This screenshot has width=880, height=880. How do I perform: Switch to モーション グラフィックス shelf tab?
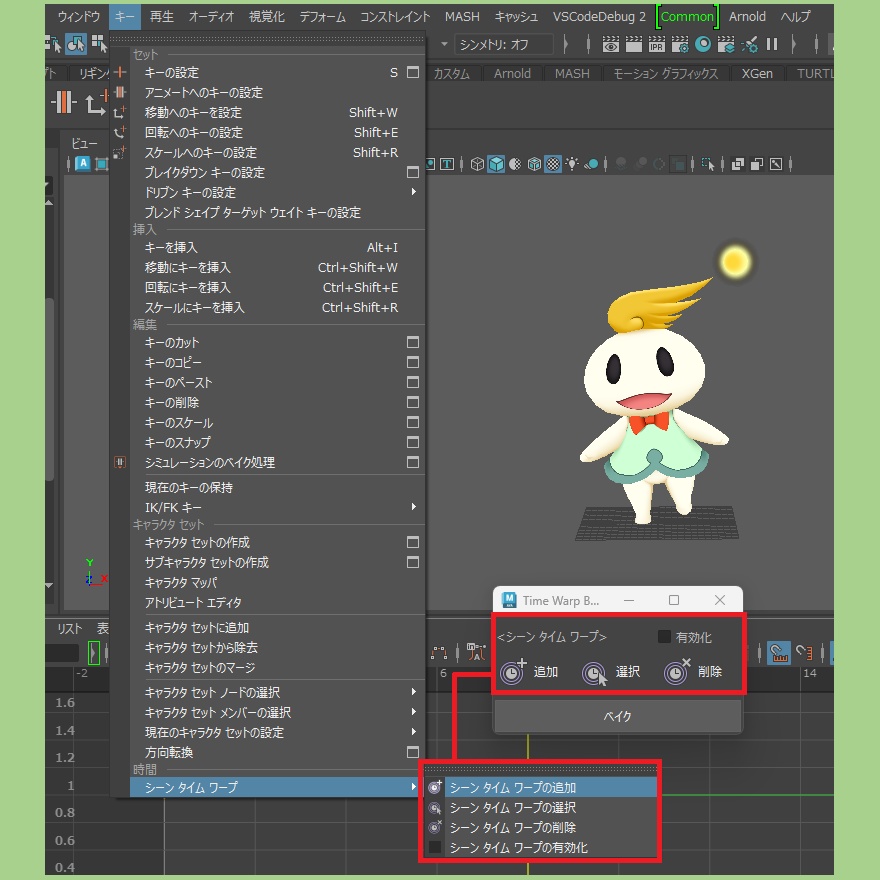[665, 74]
